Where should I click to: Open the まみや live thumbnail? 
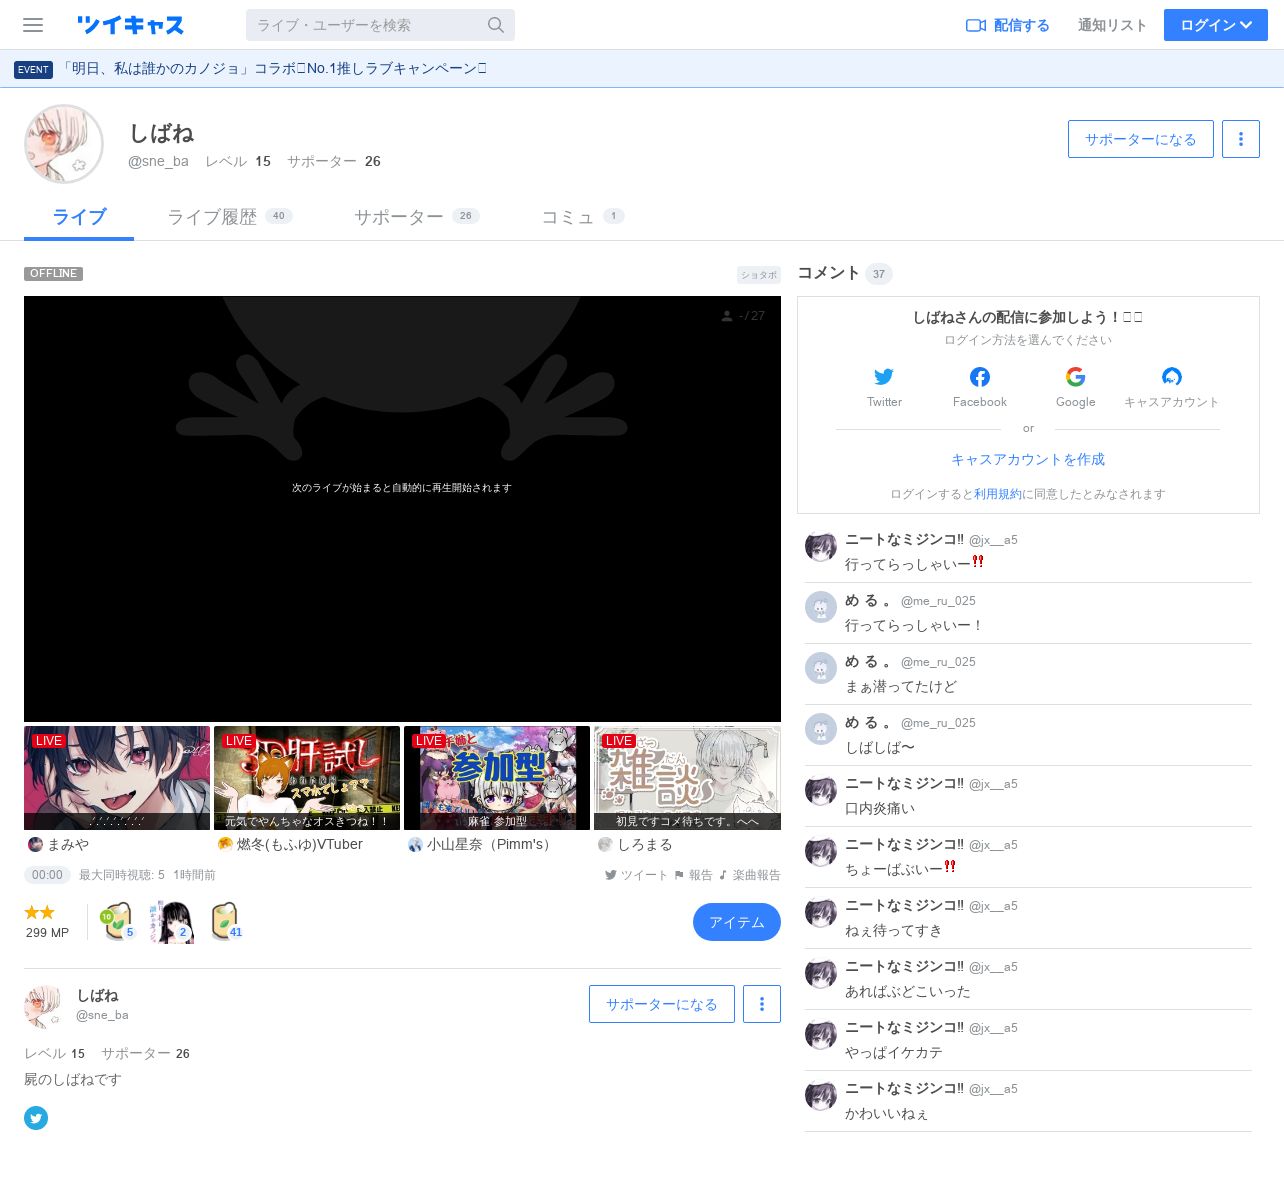(x=117, y=778)
